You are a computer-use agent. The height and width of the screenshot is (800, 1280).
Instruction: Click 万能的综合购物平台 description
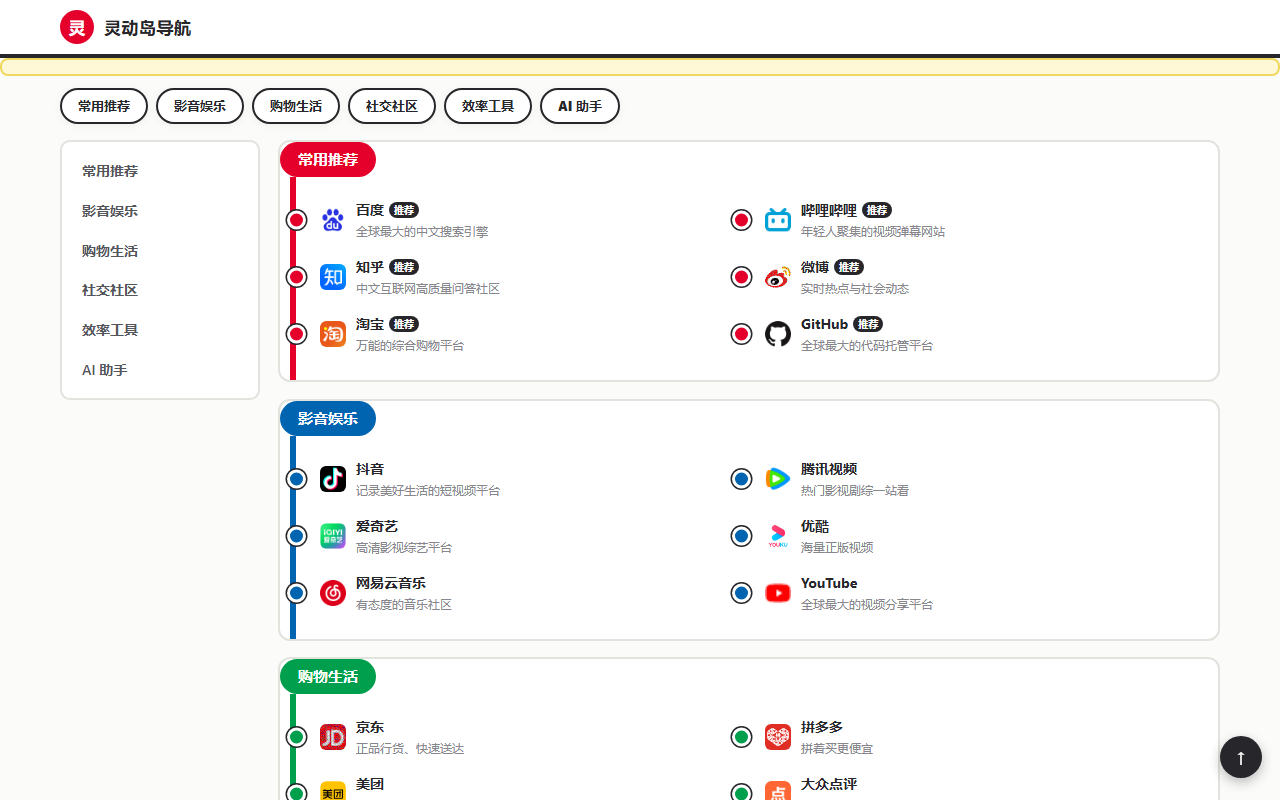(410, 346)
